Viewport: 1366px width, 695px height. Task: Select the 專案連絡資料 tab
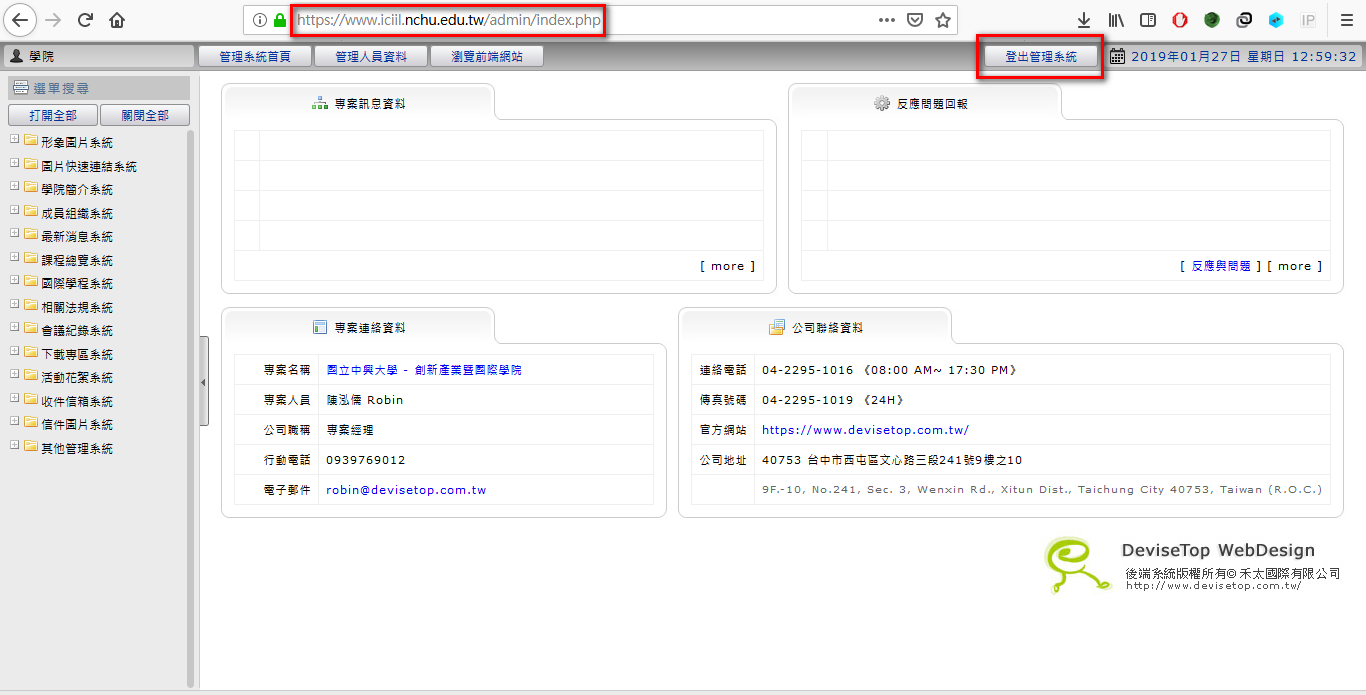point(358,327)
